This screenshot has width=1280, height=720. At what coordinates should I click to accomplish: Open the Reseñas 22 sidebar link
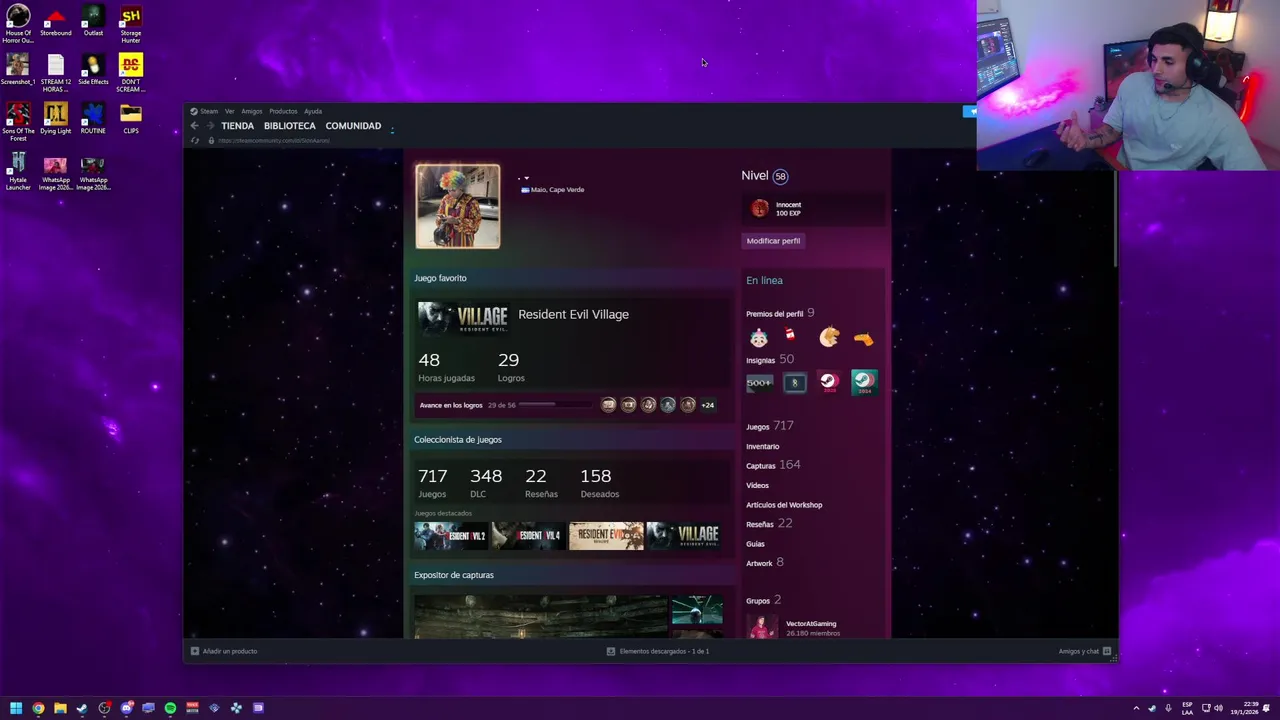click(x=769, y=524)
